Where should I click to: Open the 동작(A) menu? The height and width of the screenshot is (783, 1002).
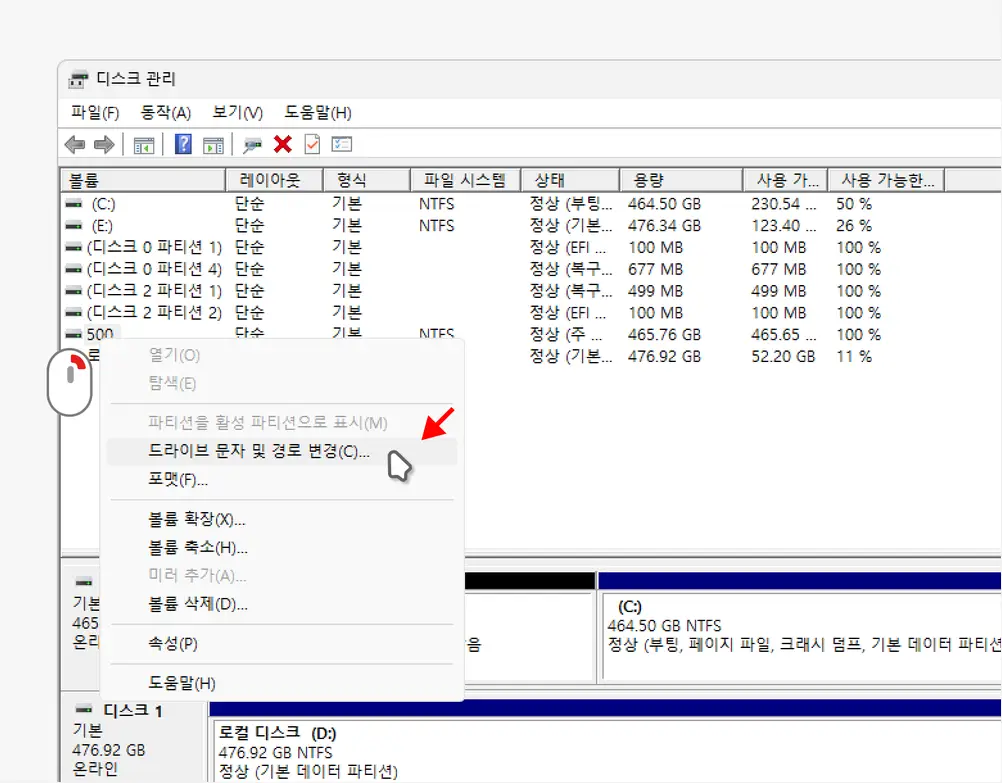pos(165,112)
